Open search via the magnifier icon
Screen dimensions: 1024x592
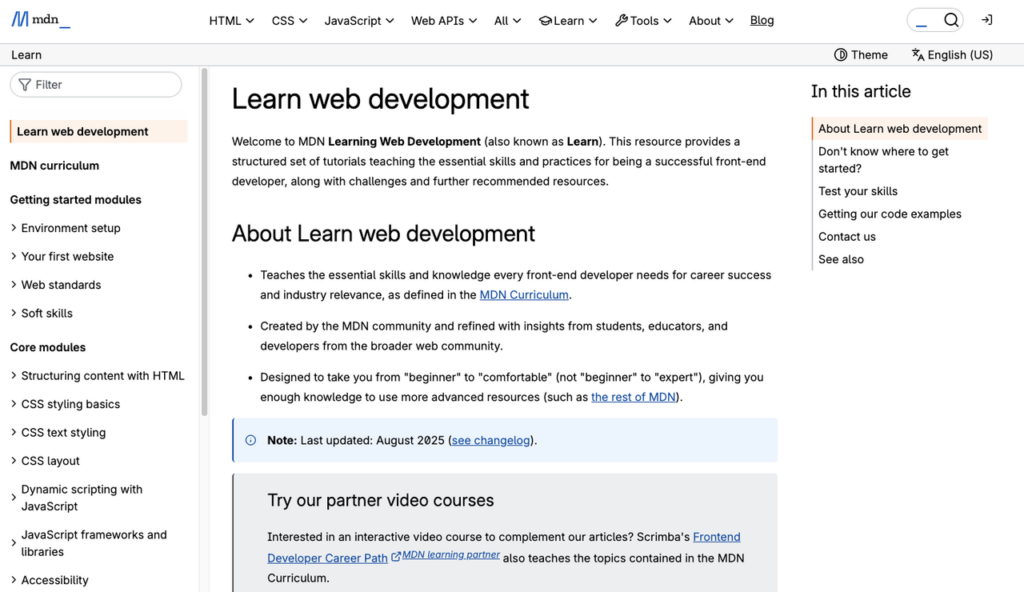[x=951, y=19]
